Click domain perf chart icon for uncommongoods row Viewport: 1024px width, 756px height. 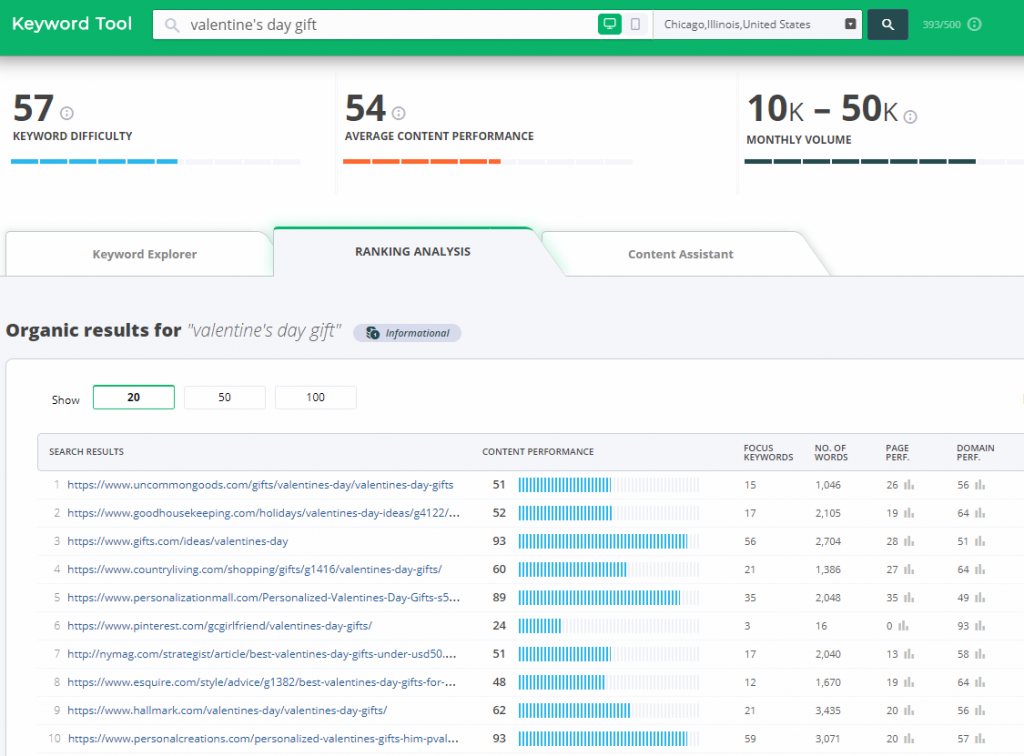[x=980, y=485]
